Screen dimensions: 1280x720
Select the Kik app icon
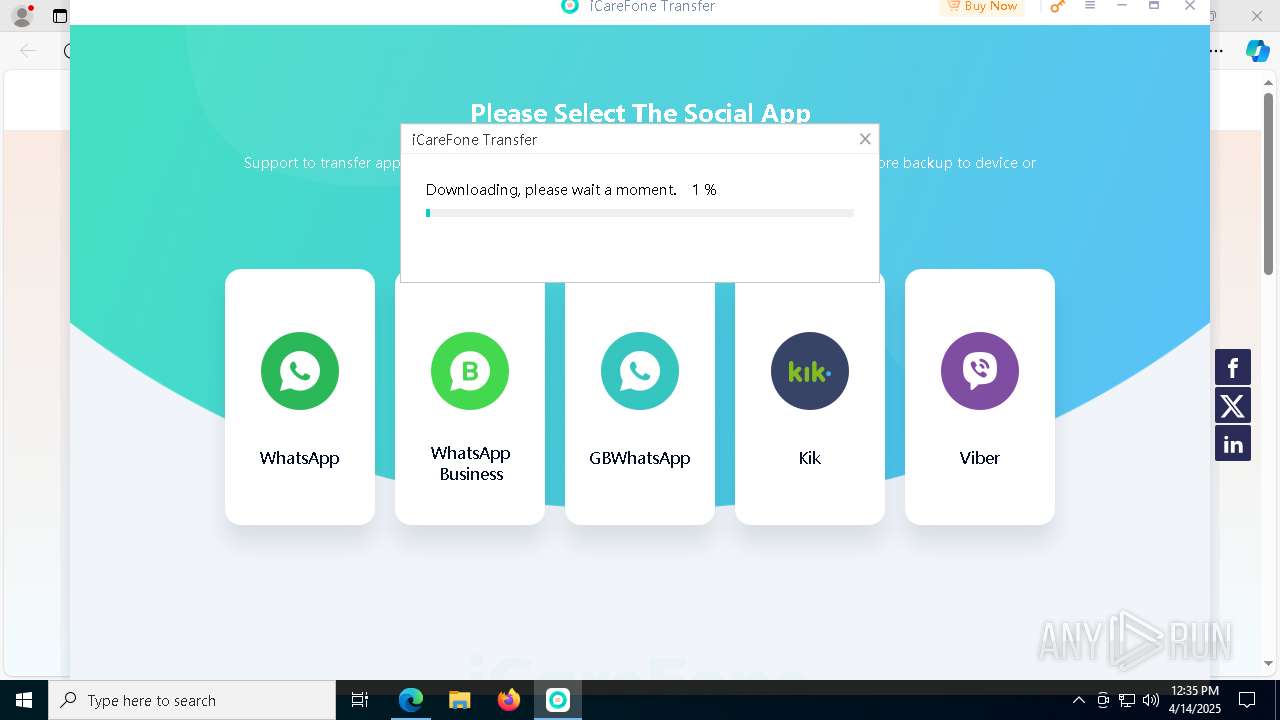810,371
